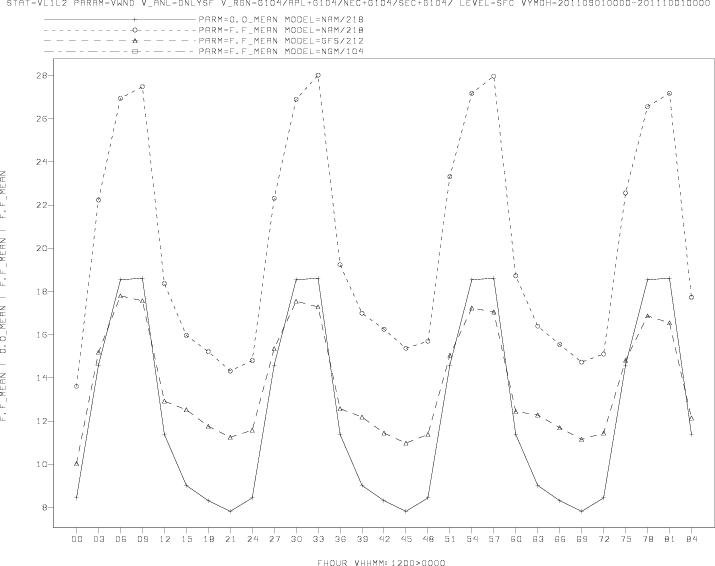The width and height of the screenshot is (715, 566).
Task: Click x-axis tick label 18
Action: pyautogui.click(x=208, y=539)
